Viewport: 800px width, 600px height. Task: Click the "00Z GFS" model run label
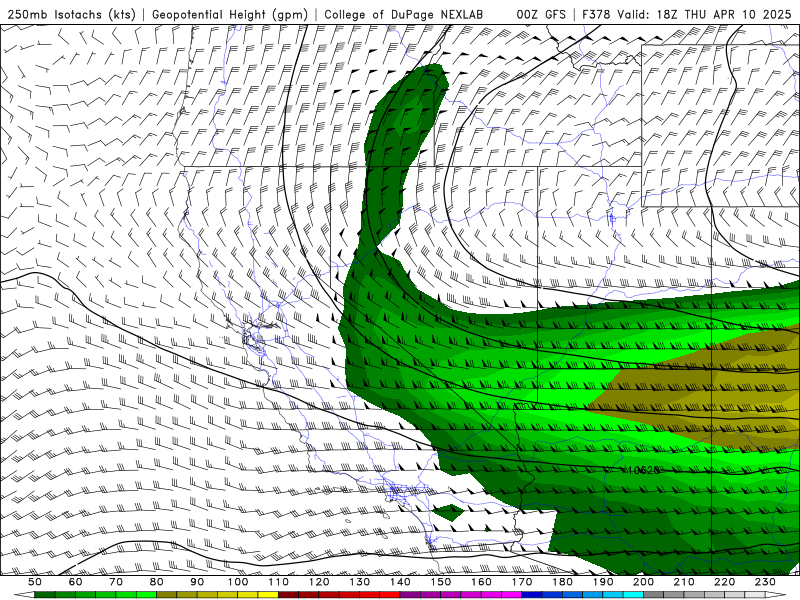click(541, 14)
